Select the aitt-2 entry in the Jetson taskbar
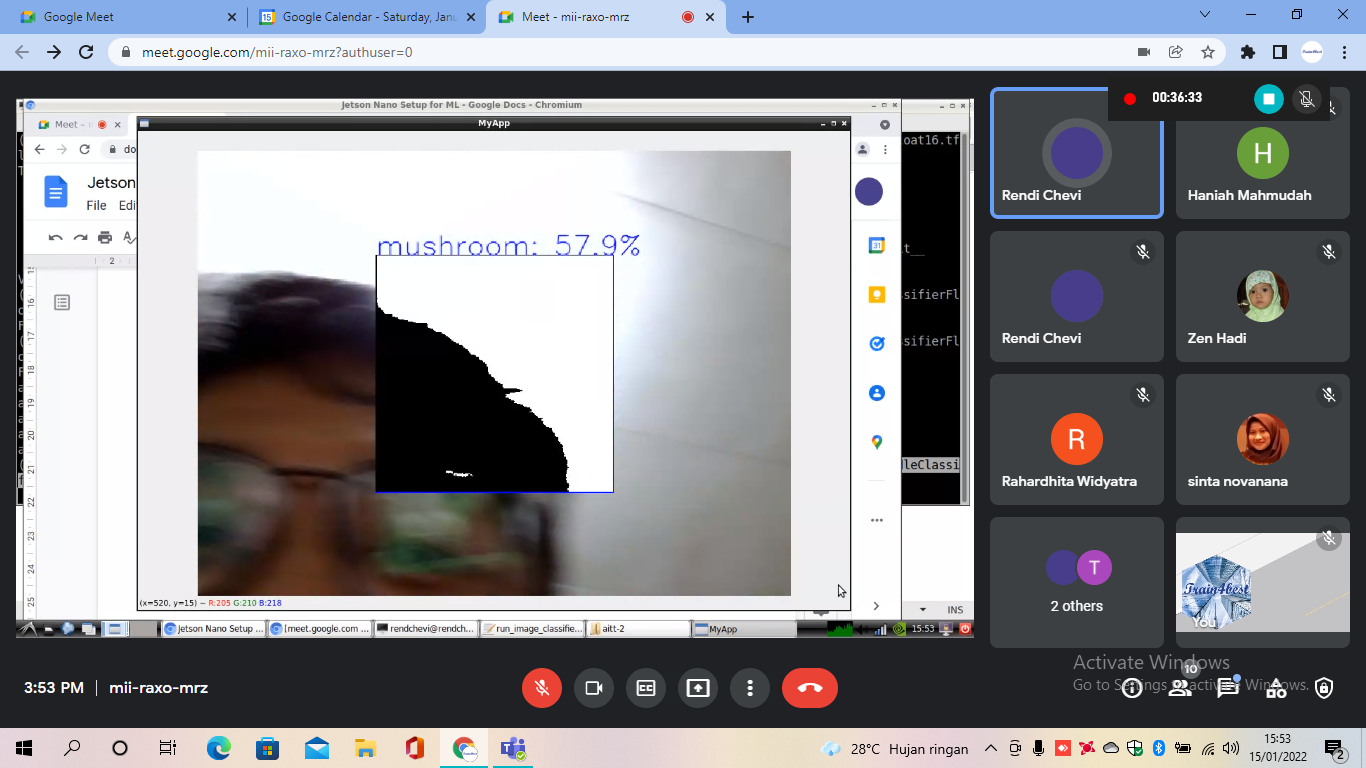 pos(638,629)
